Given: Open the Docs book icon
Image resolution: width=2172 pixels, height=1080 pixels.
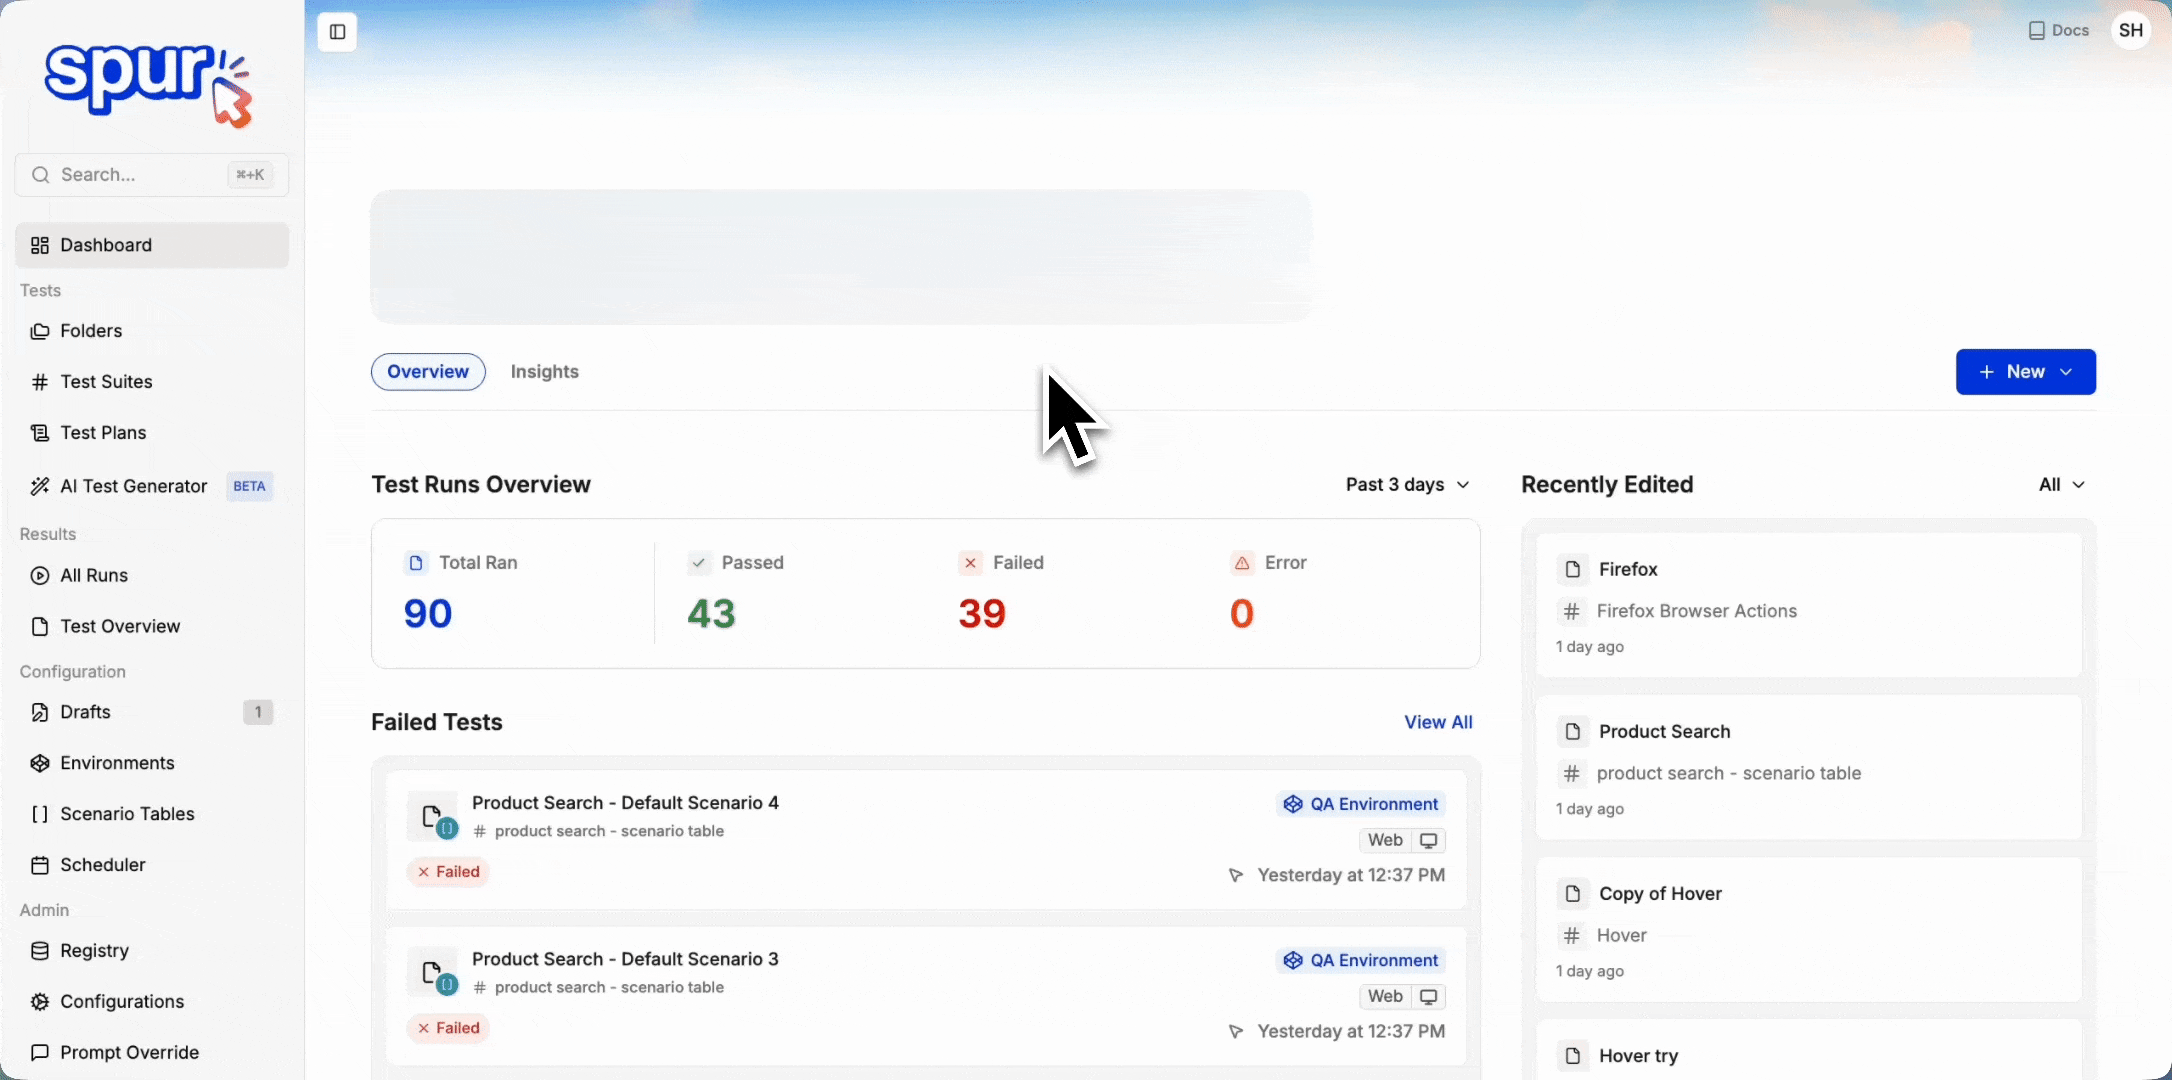Looking at the screenshot, I should point(2036,31).
